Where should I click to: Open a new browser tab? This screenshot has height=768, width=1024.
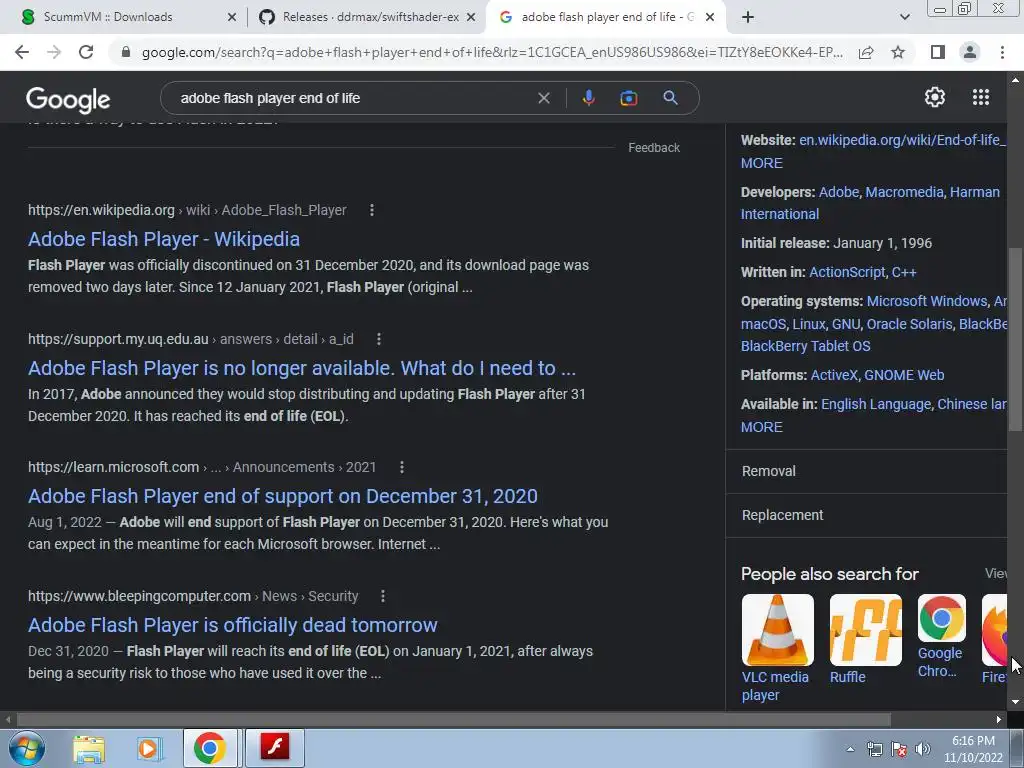[x=748, y=17]
